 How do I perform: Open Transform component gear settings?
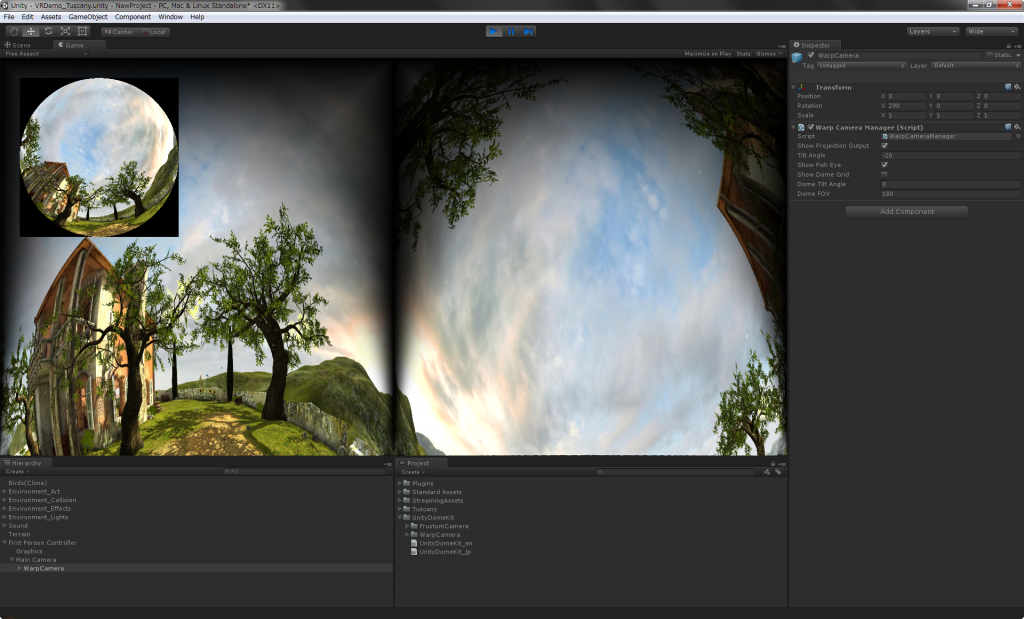[x=1018, y=87]
